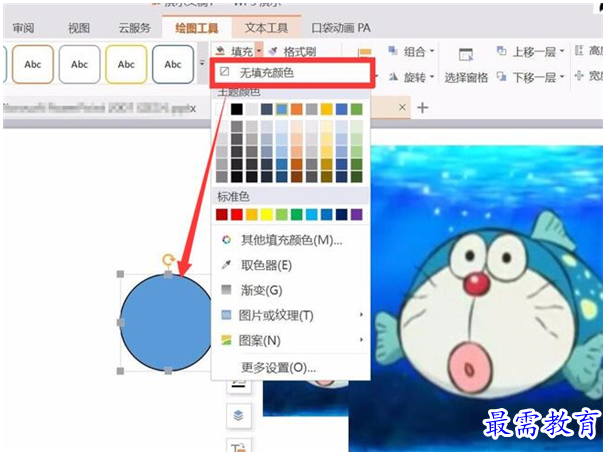
Task: Pick the yellow standard color swatch
Action: pyautogui.click(x=267, y=214)
